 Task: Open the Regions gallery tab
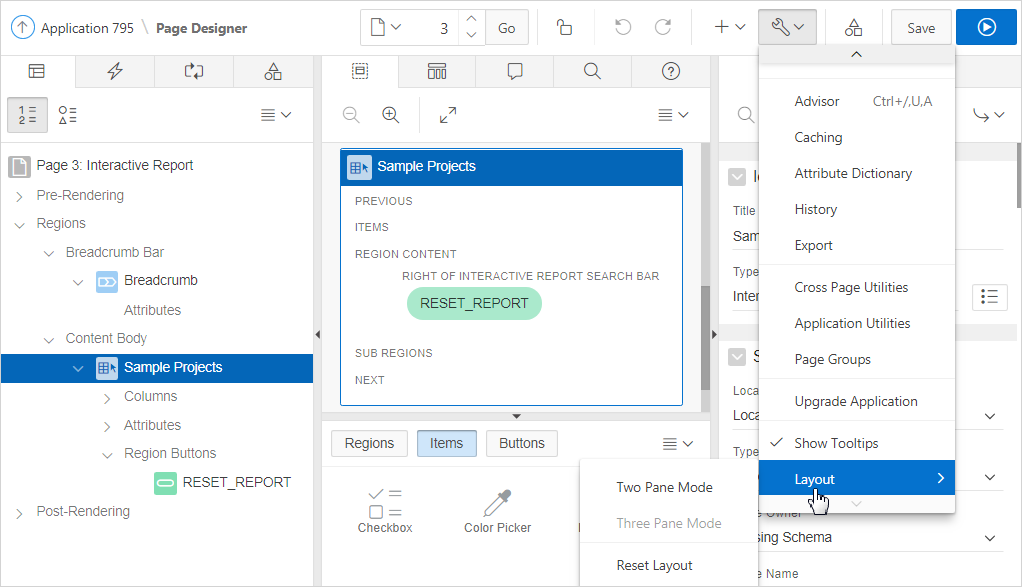pyautogui.click(x=369, y=444)
